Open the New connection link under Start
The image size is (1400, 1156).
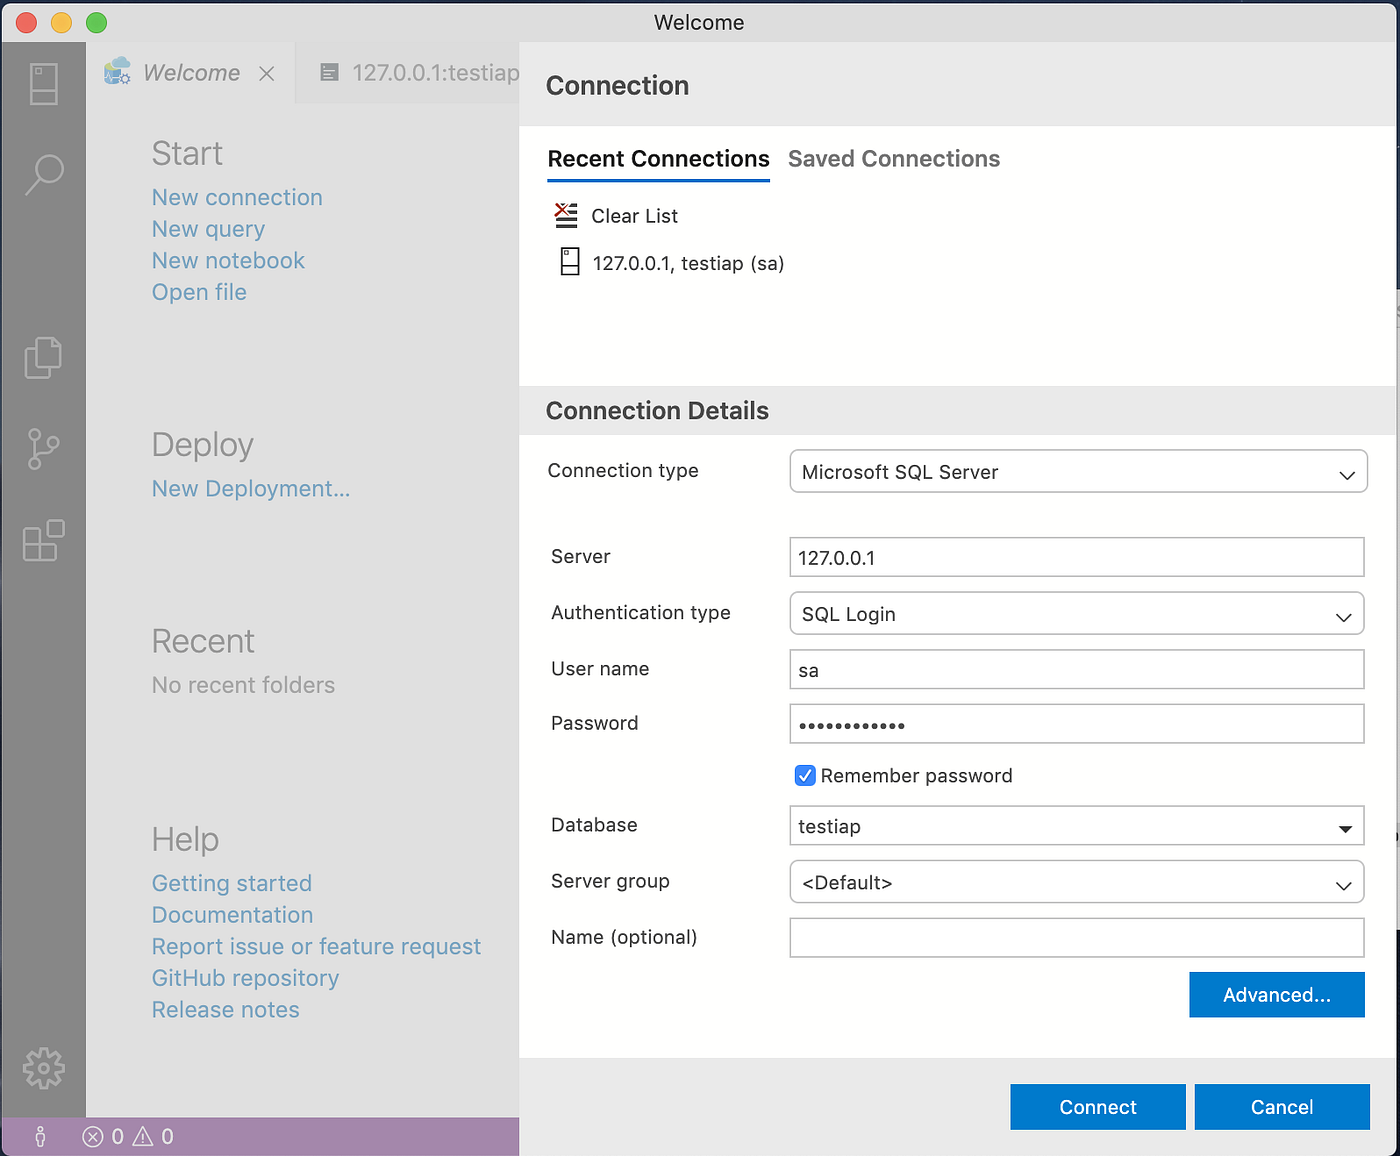[237, 197]
